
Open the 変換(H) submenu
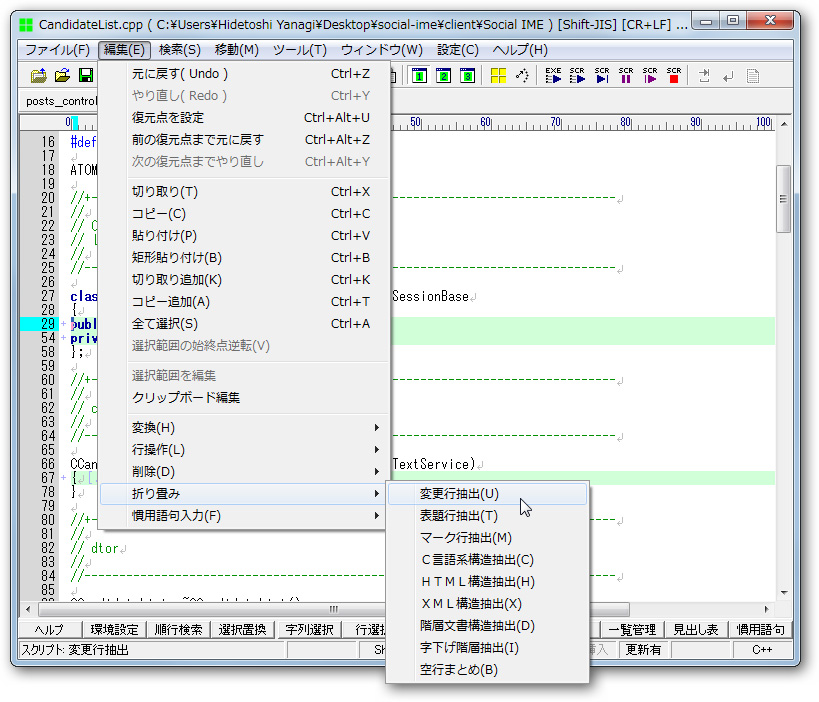pyautogui.click(x=244, y=428)
